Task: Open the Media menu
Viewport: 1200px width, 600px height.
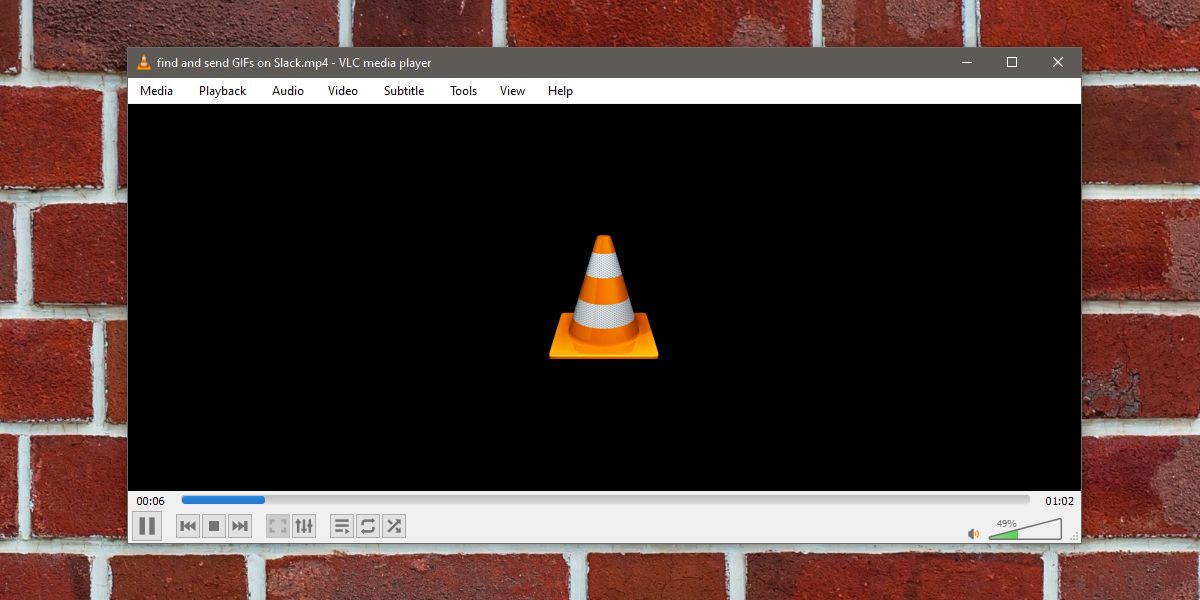Action: tap(156, 91)
